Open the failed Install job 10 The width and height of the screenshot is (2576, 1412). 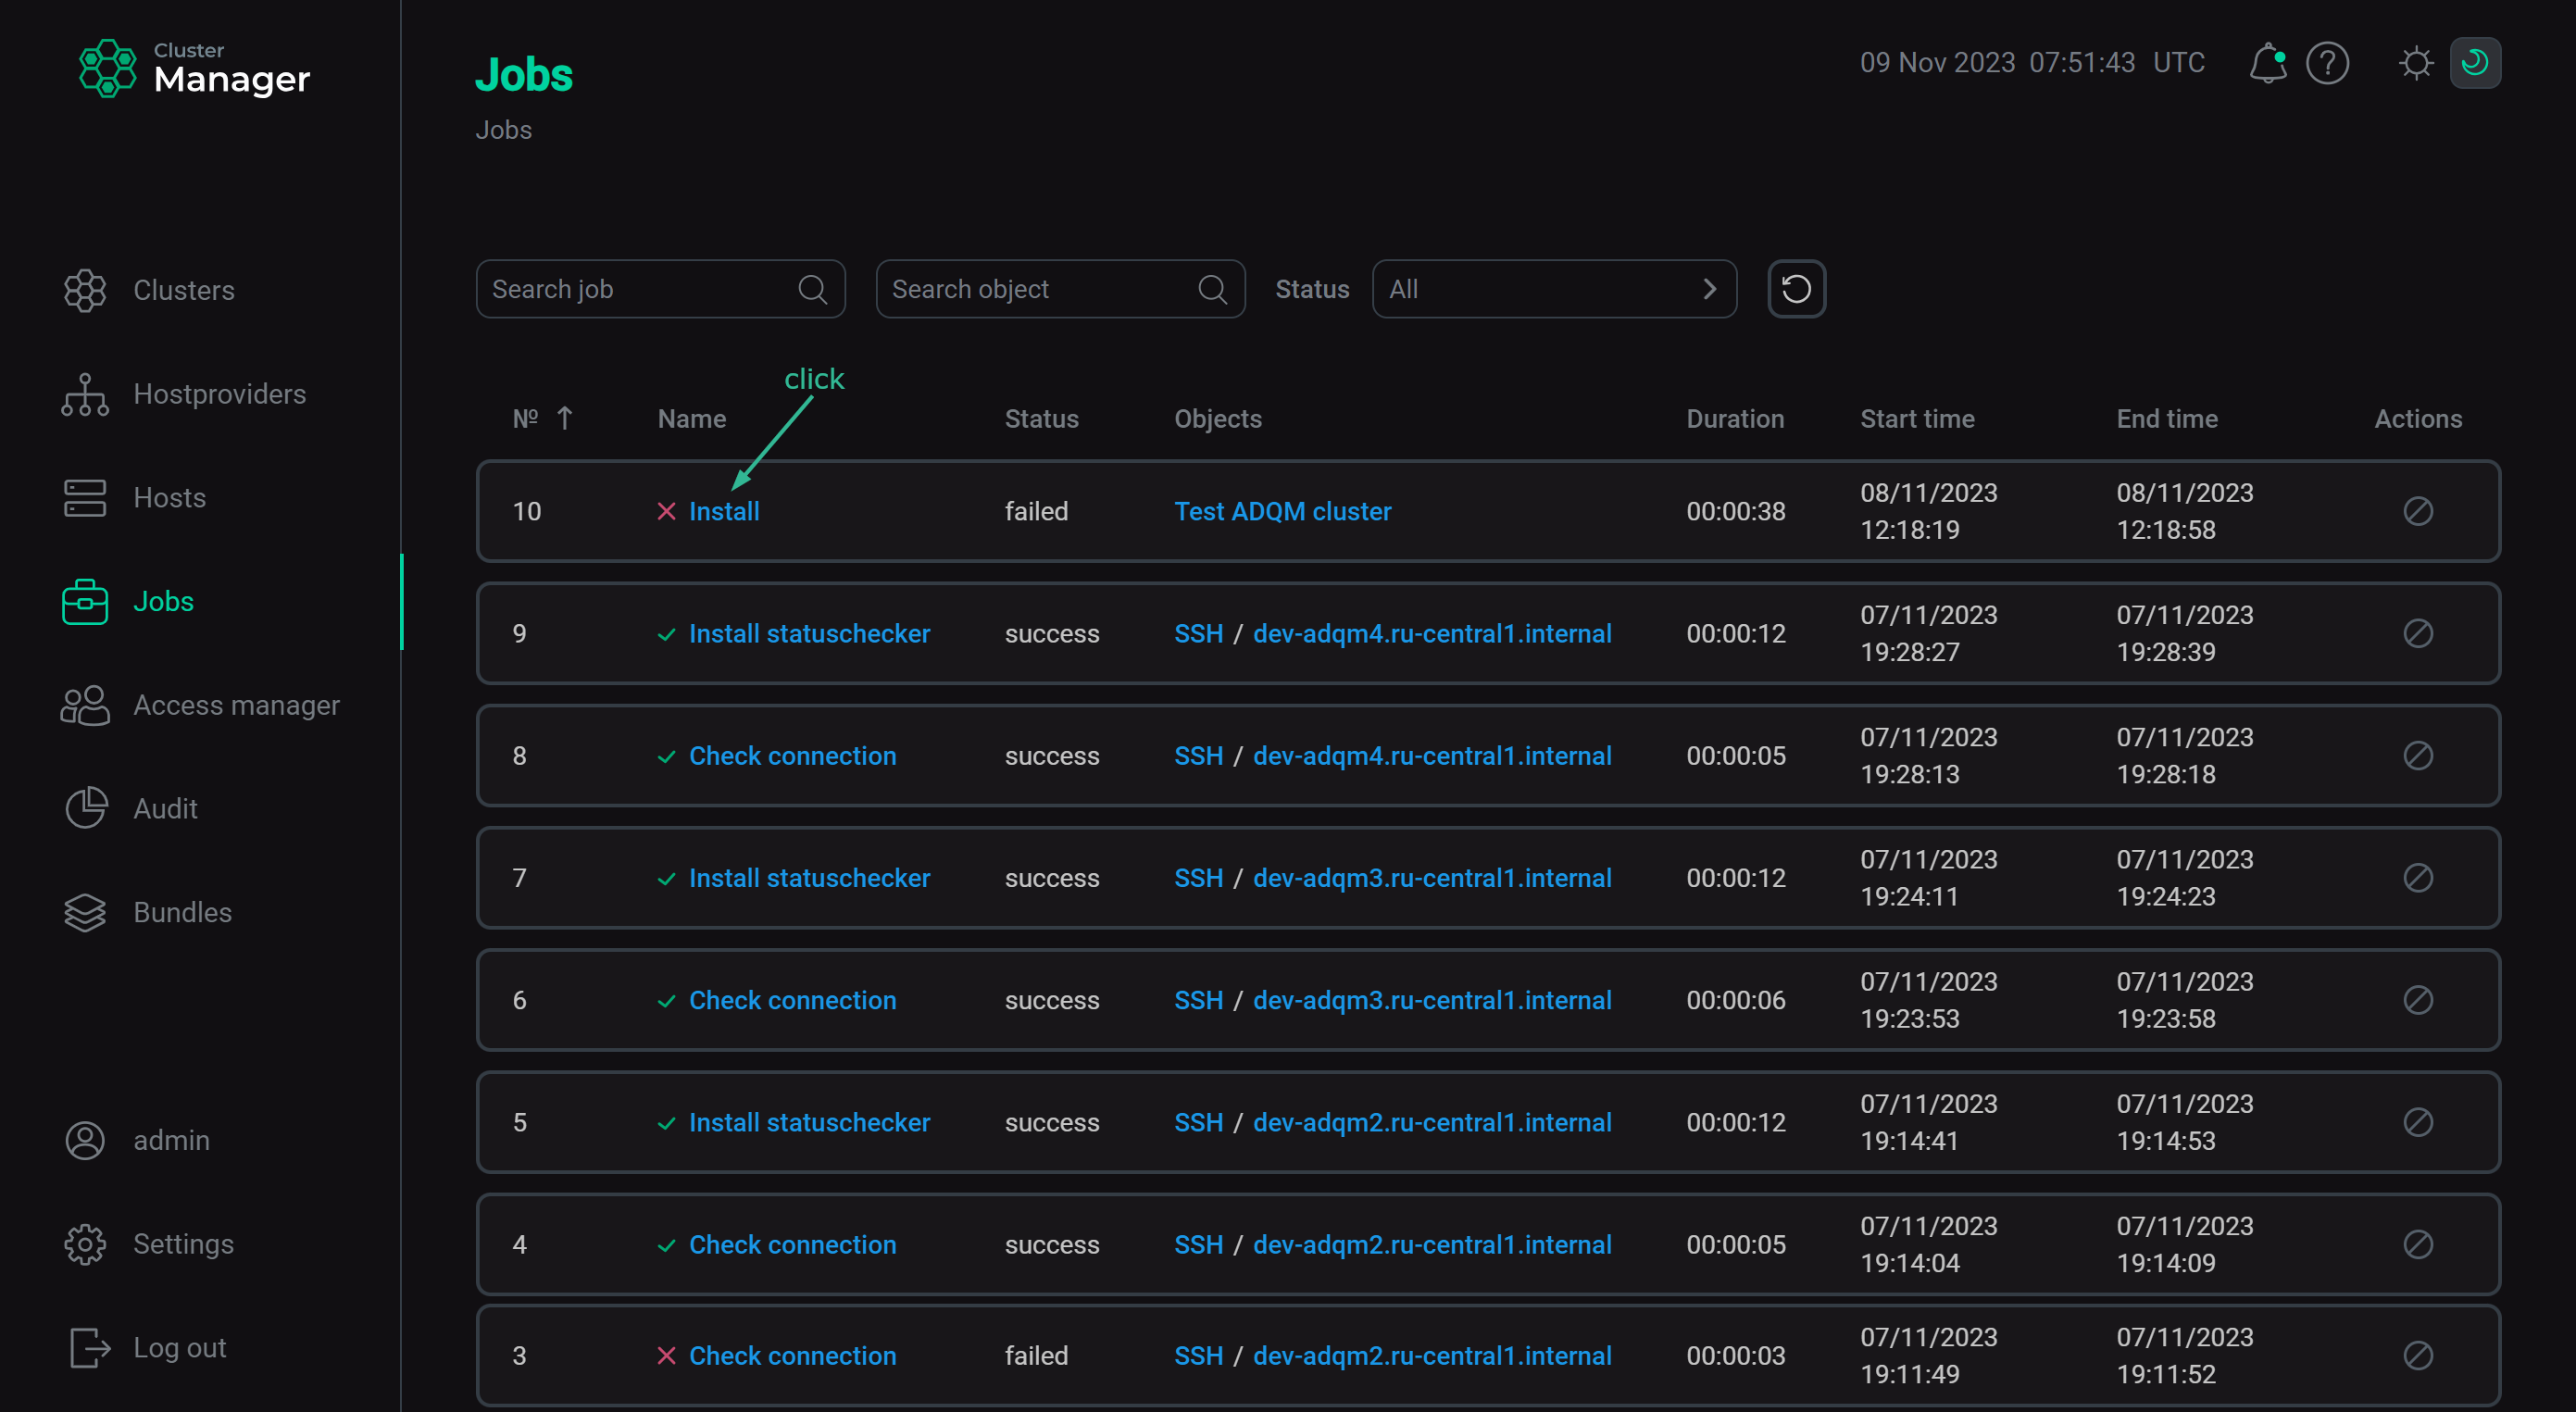pyautogui.click(x=724, y=511)
